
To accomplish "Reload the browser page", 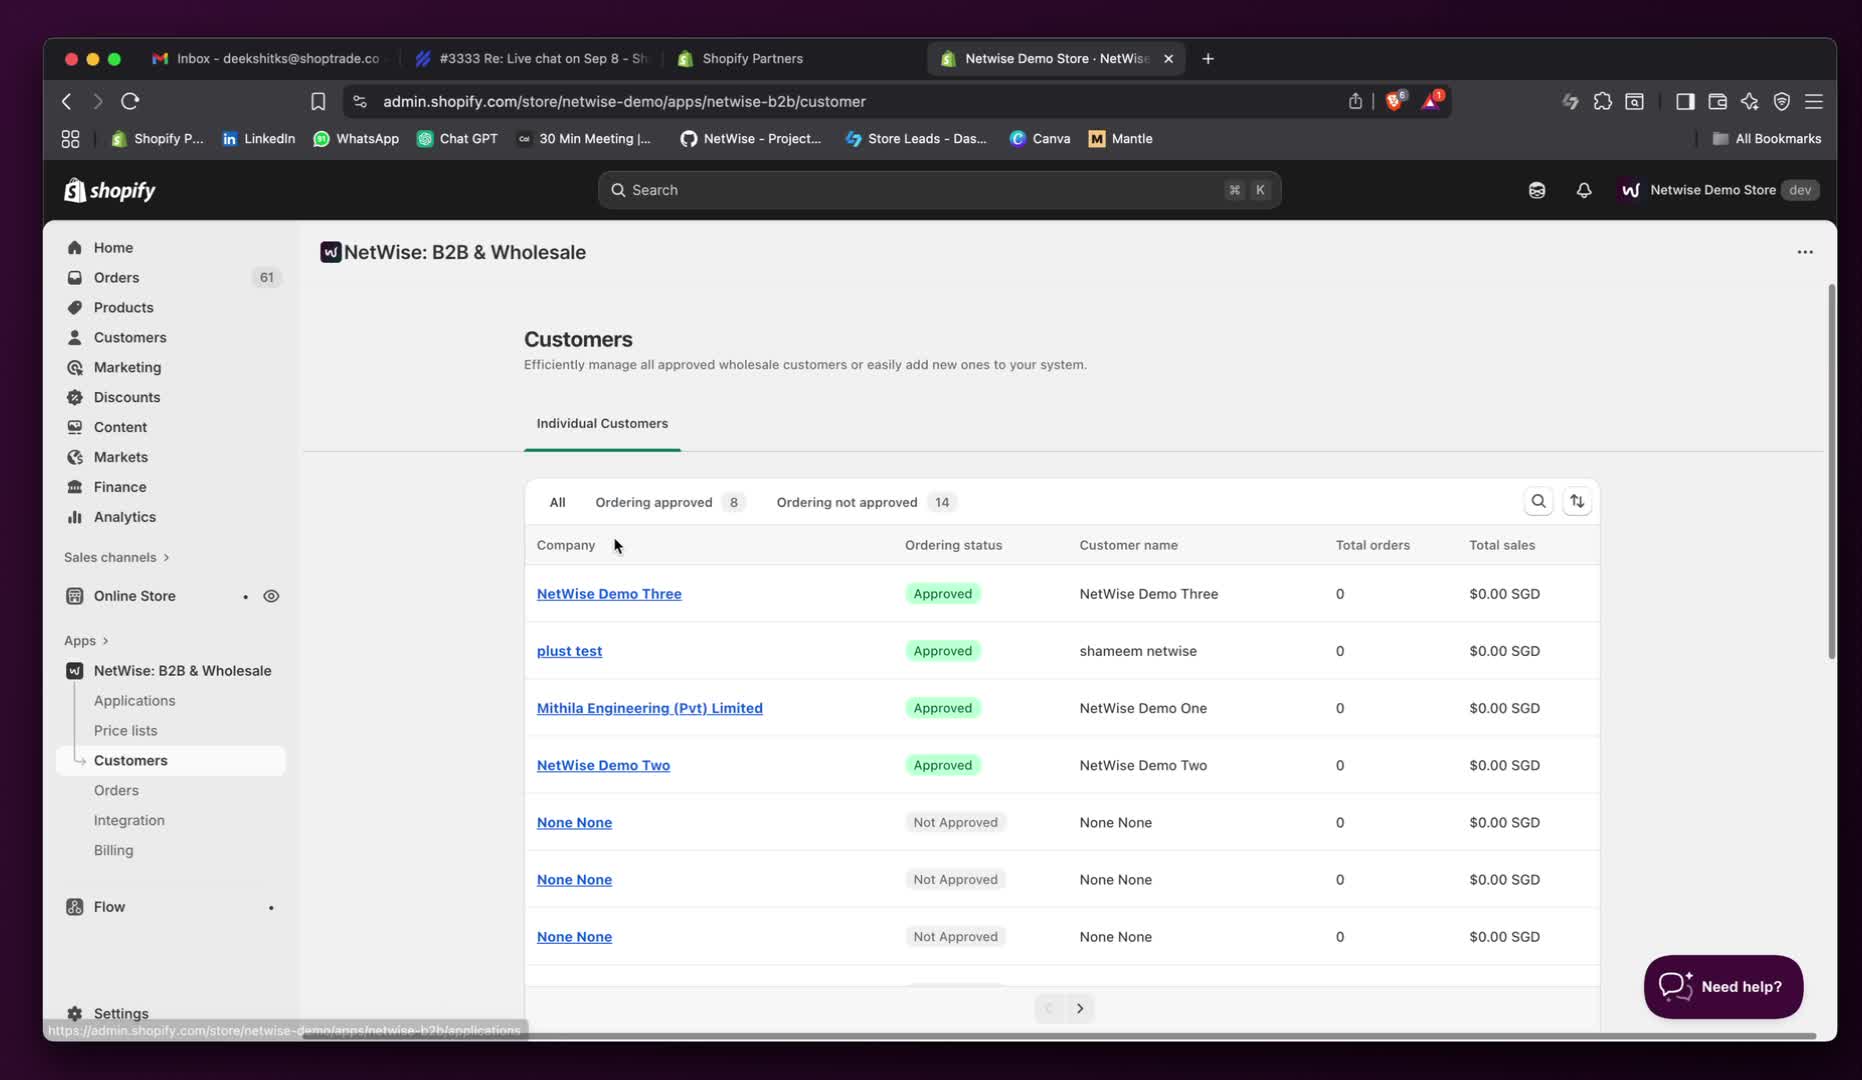I will point(130,101).
